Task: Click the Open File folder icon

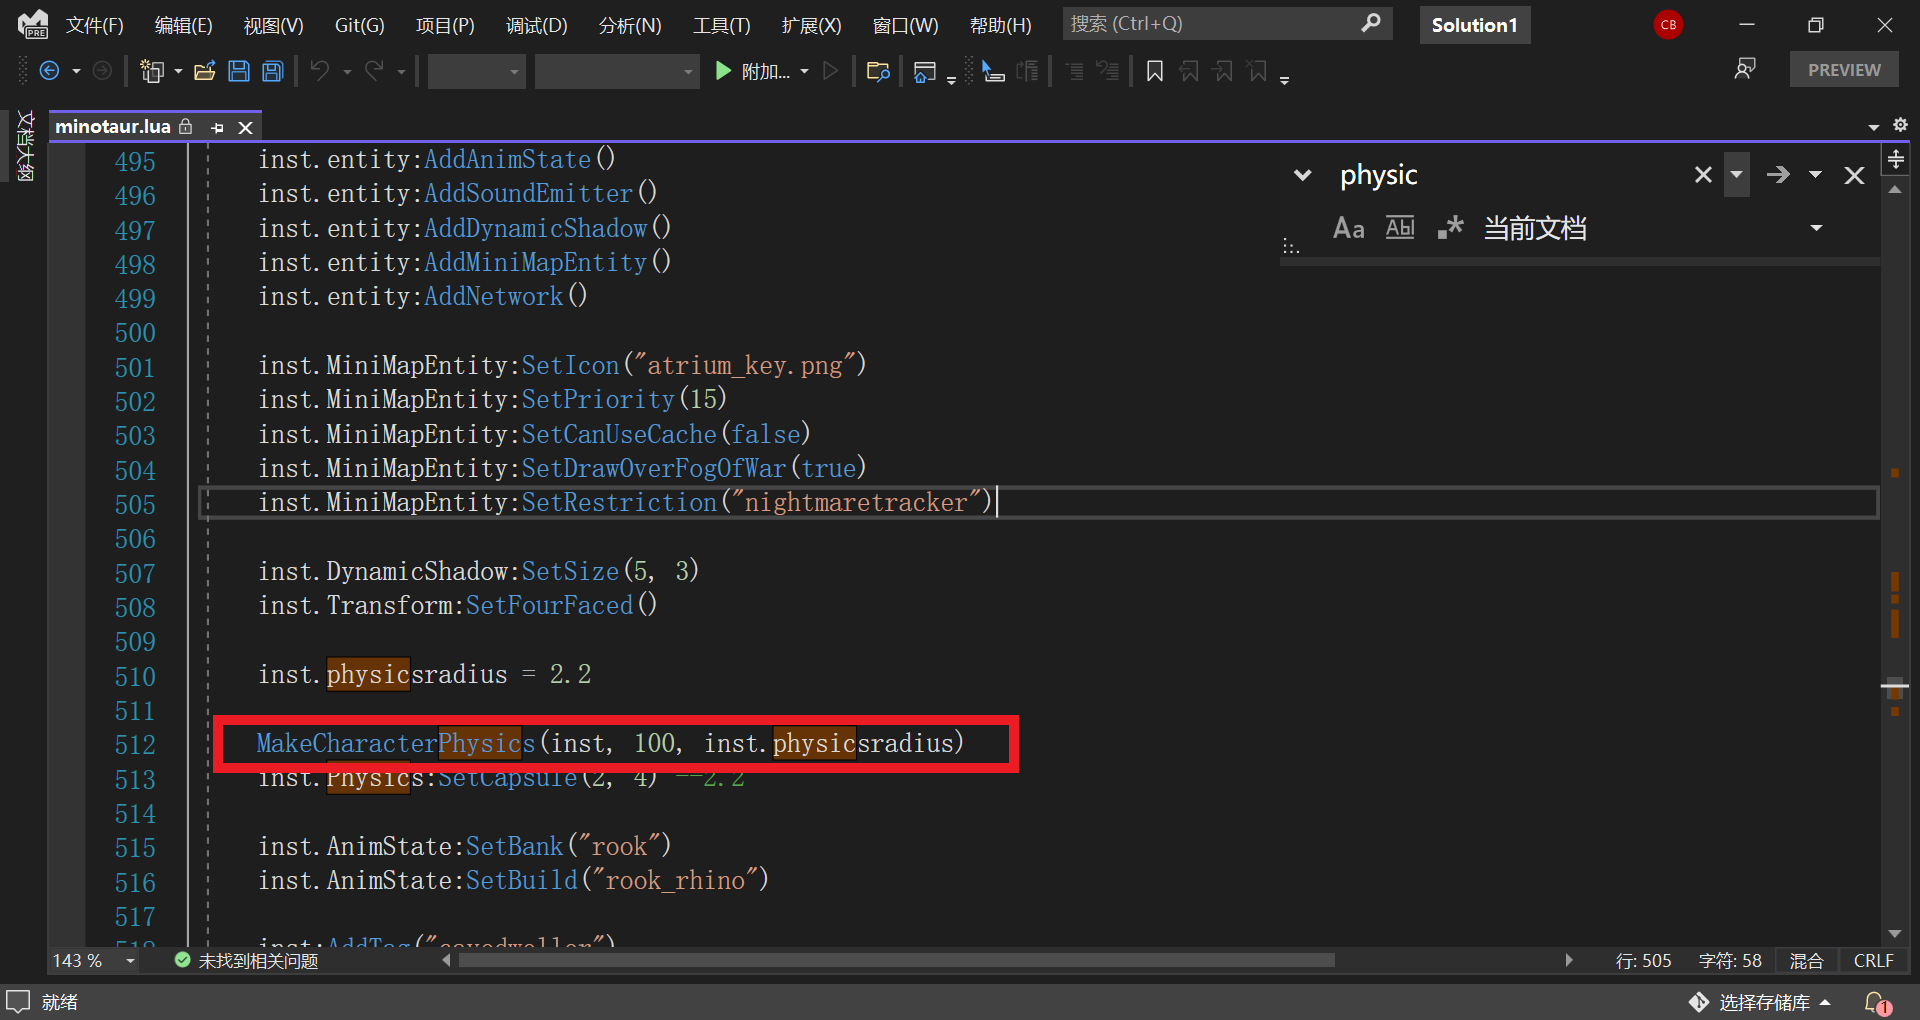Action: click(205, 71)
